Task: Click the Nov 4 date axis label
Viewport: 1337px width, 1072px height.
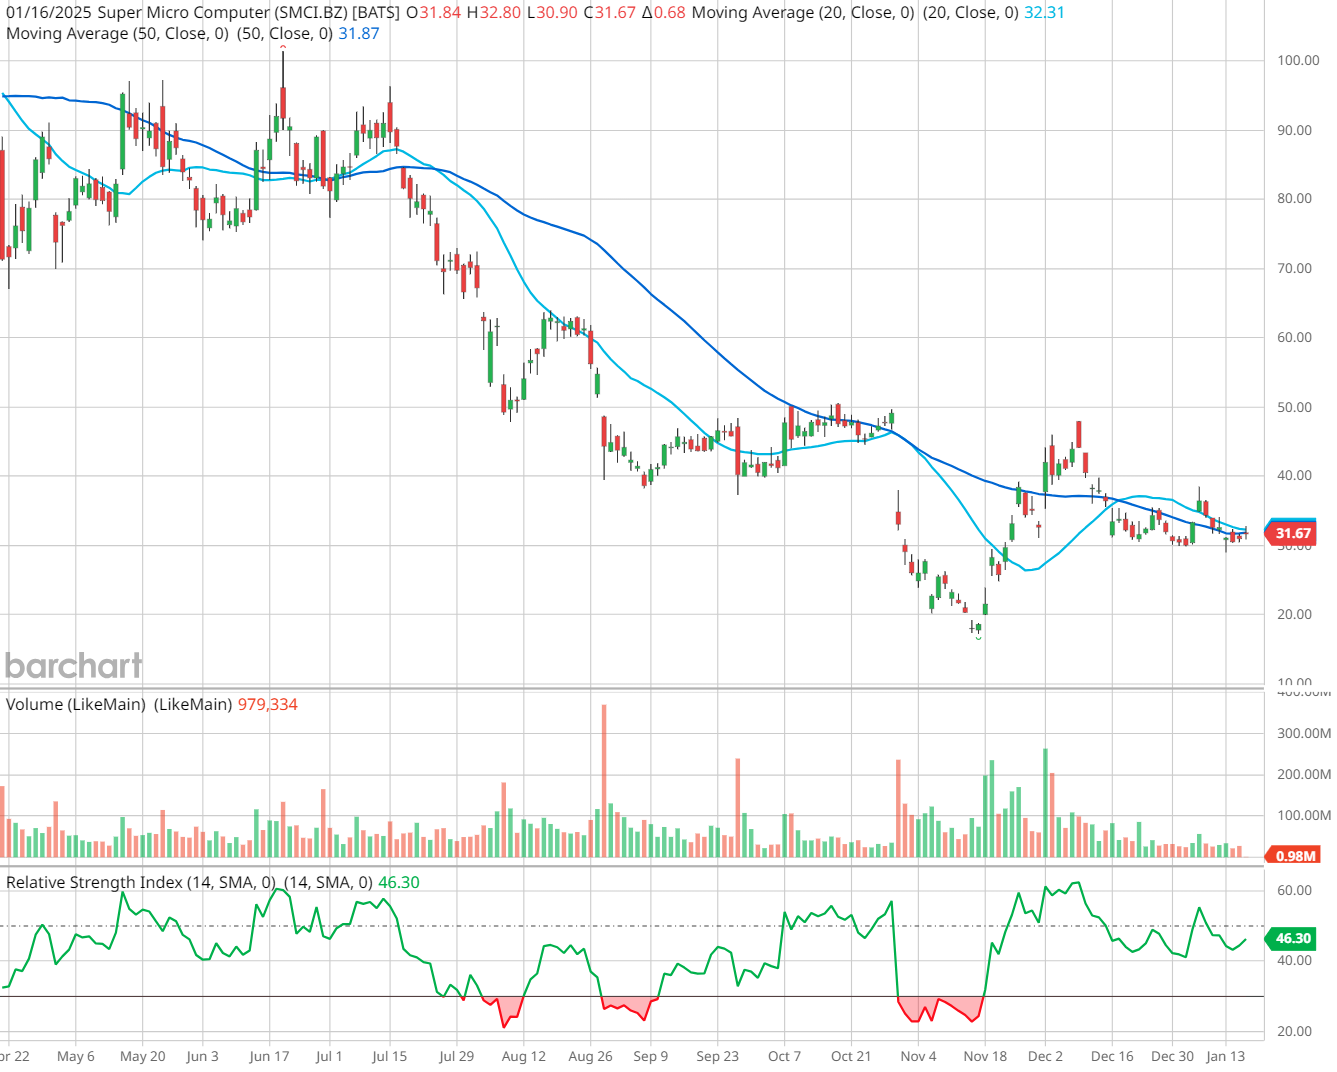Action: coord(918,1056)
